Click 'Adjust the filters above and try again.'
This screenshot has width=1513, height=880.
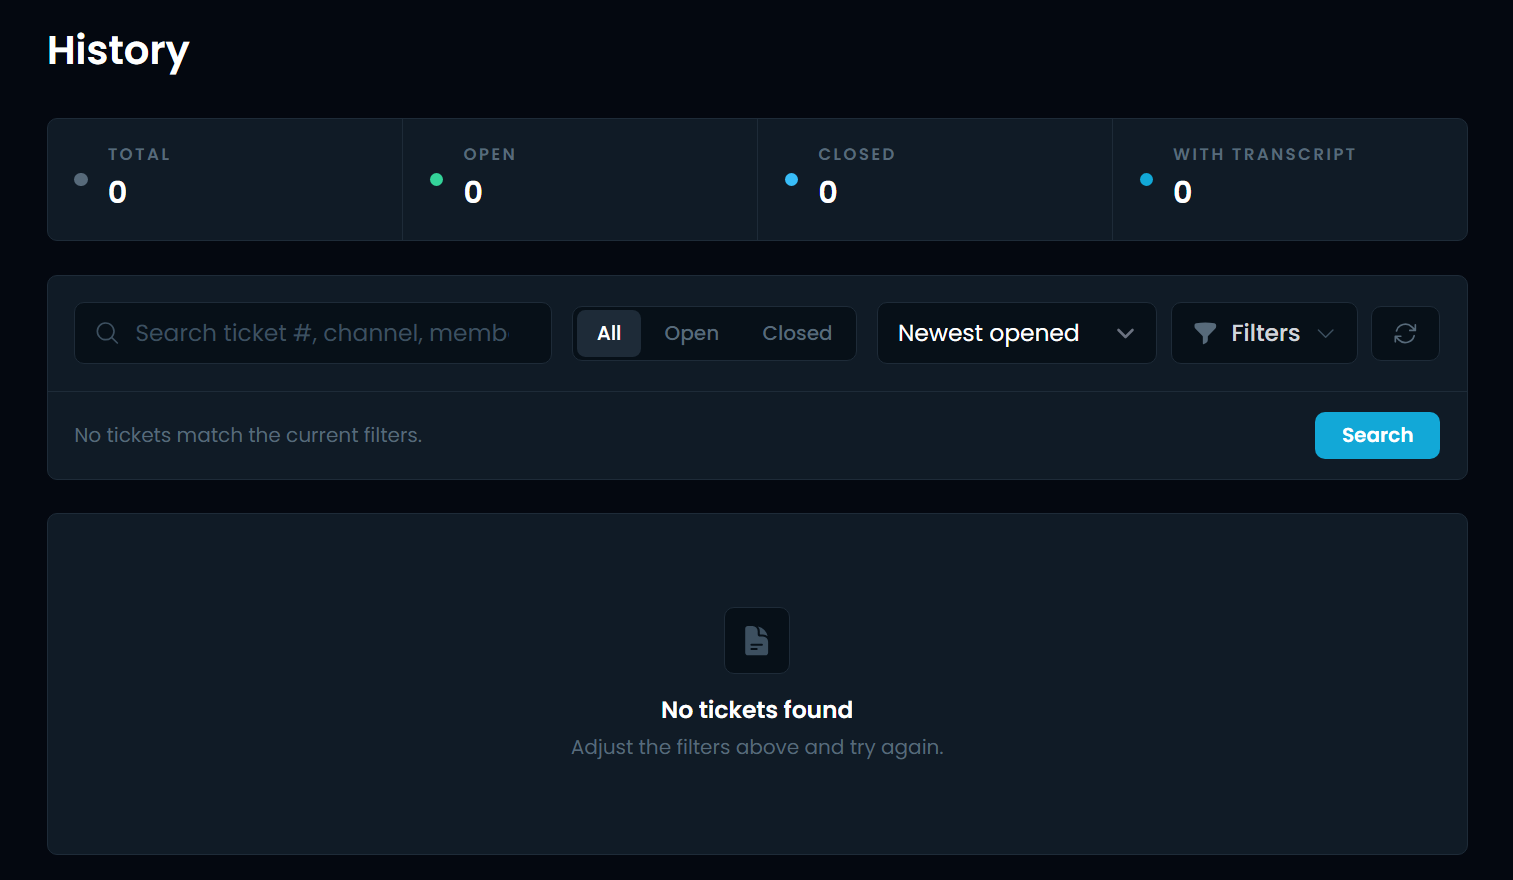click(757, 747)
